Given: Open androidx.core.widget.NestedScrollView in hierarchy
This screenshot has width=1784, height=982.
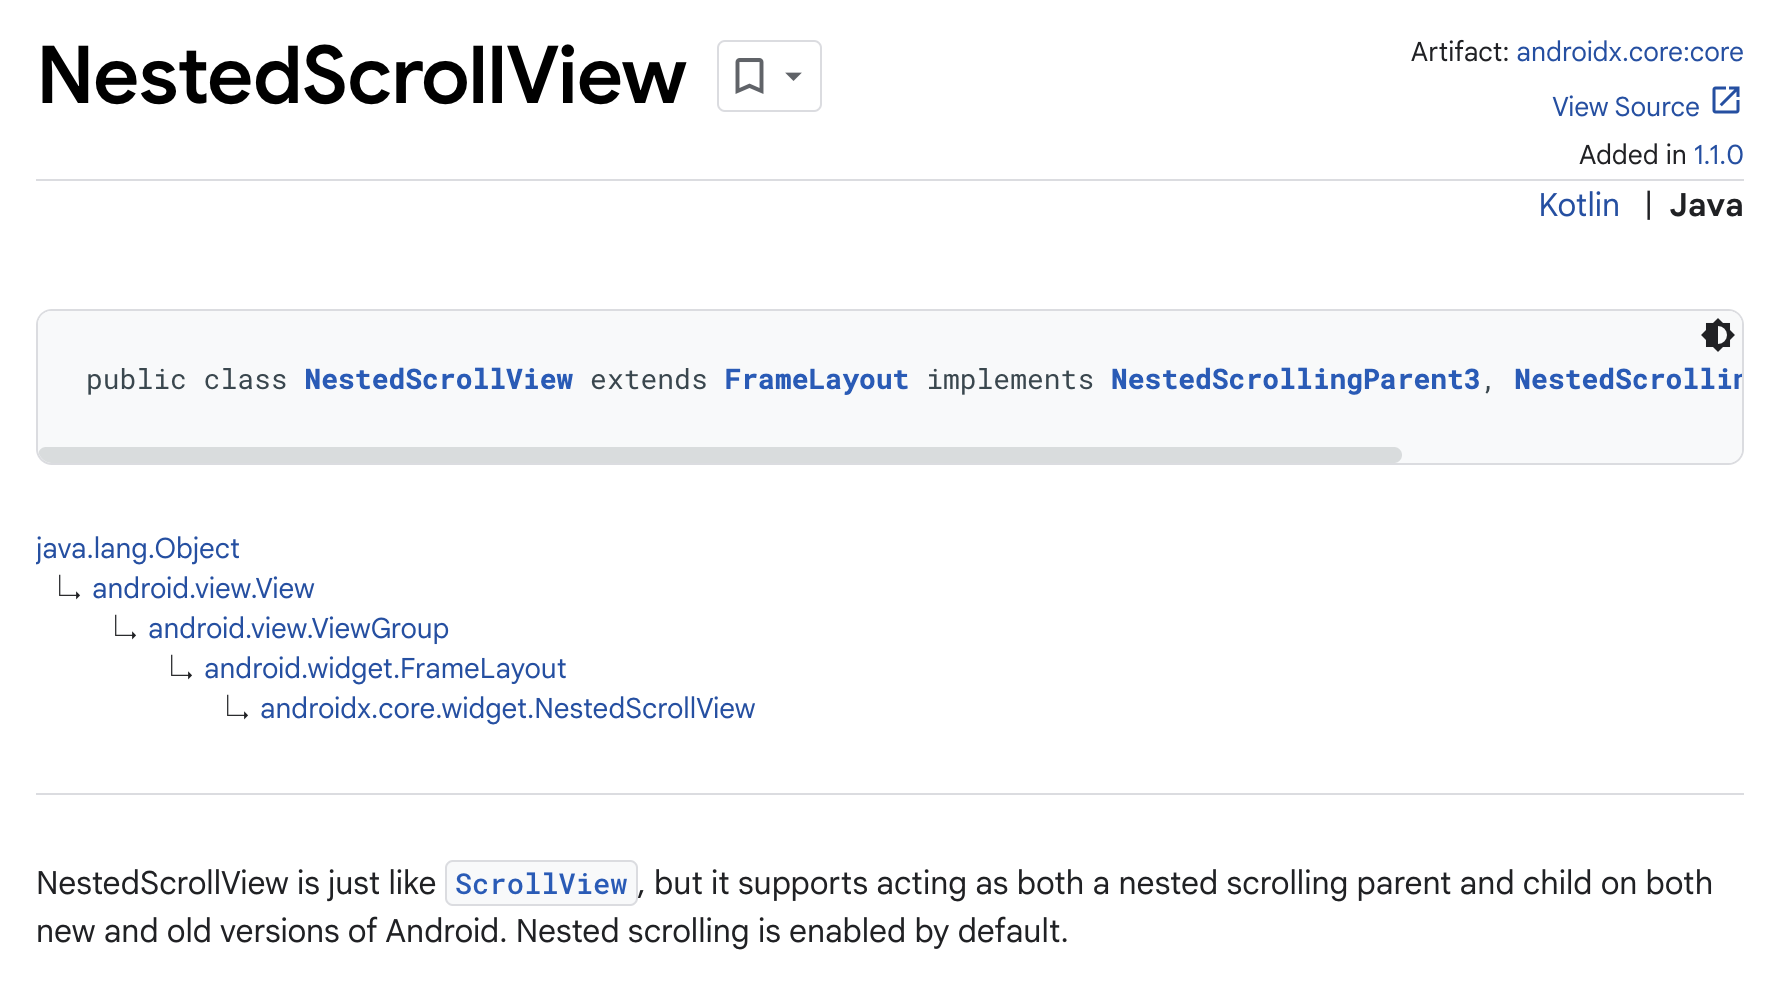Looking at the screenshot, I should click(507, 708).
